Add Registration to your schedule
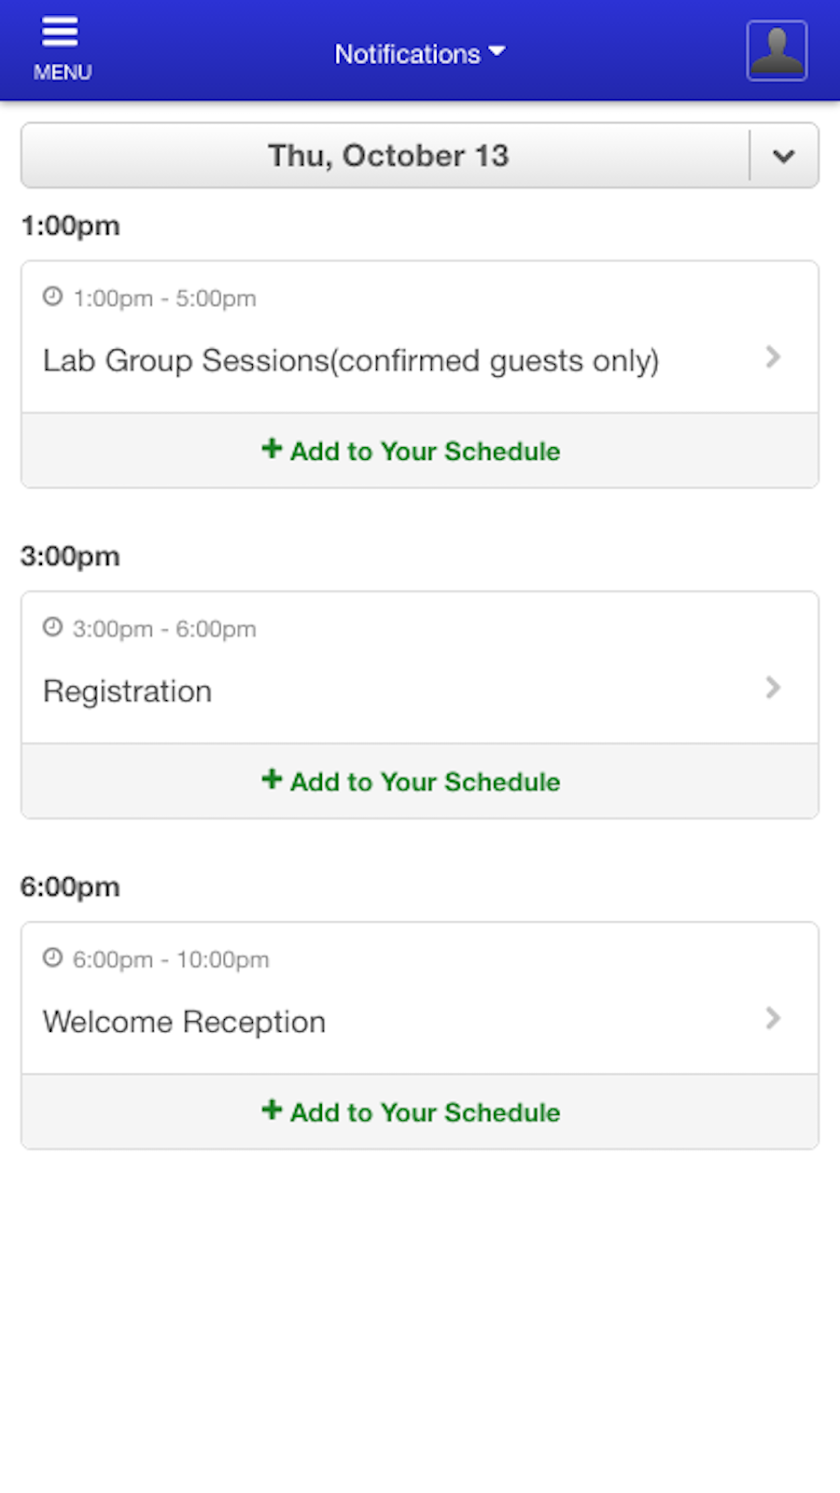 (x=420, y=782)
